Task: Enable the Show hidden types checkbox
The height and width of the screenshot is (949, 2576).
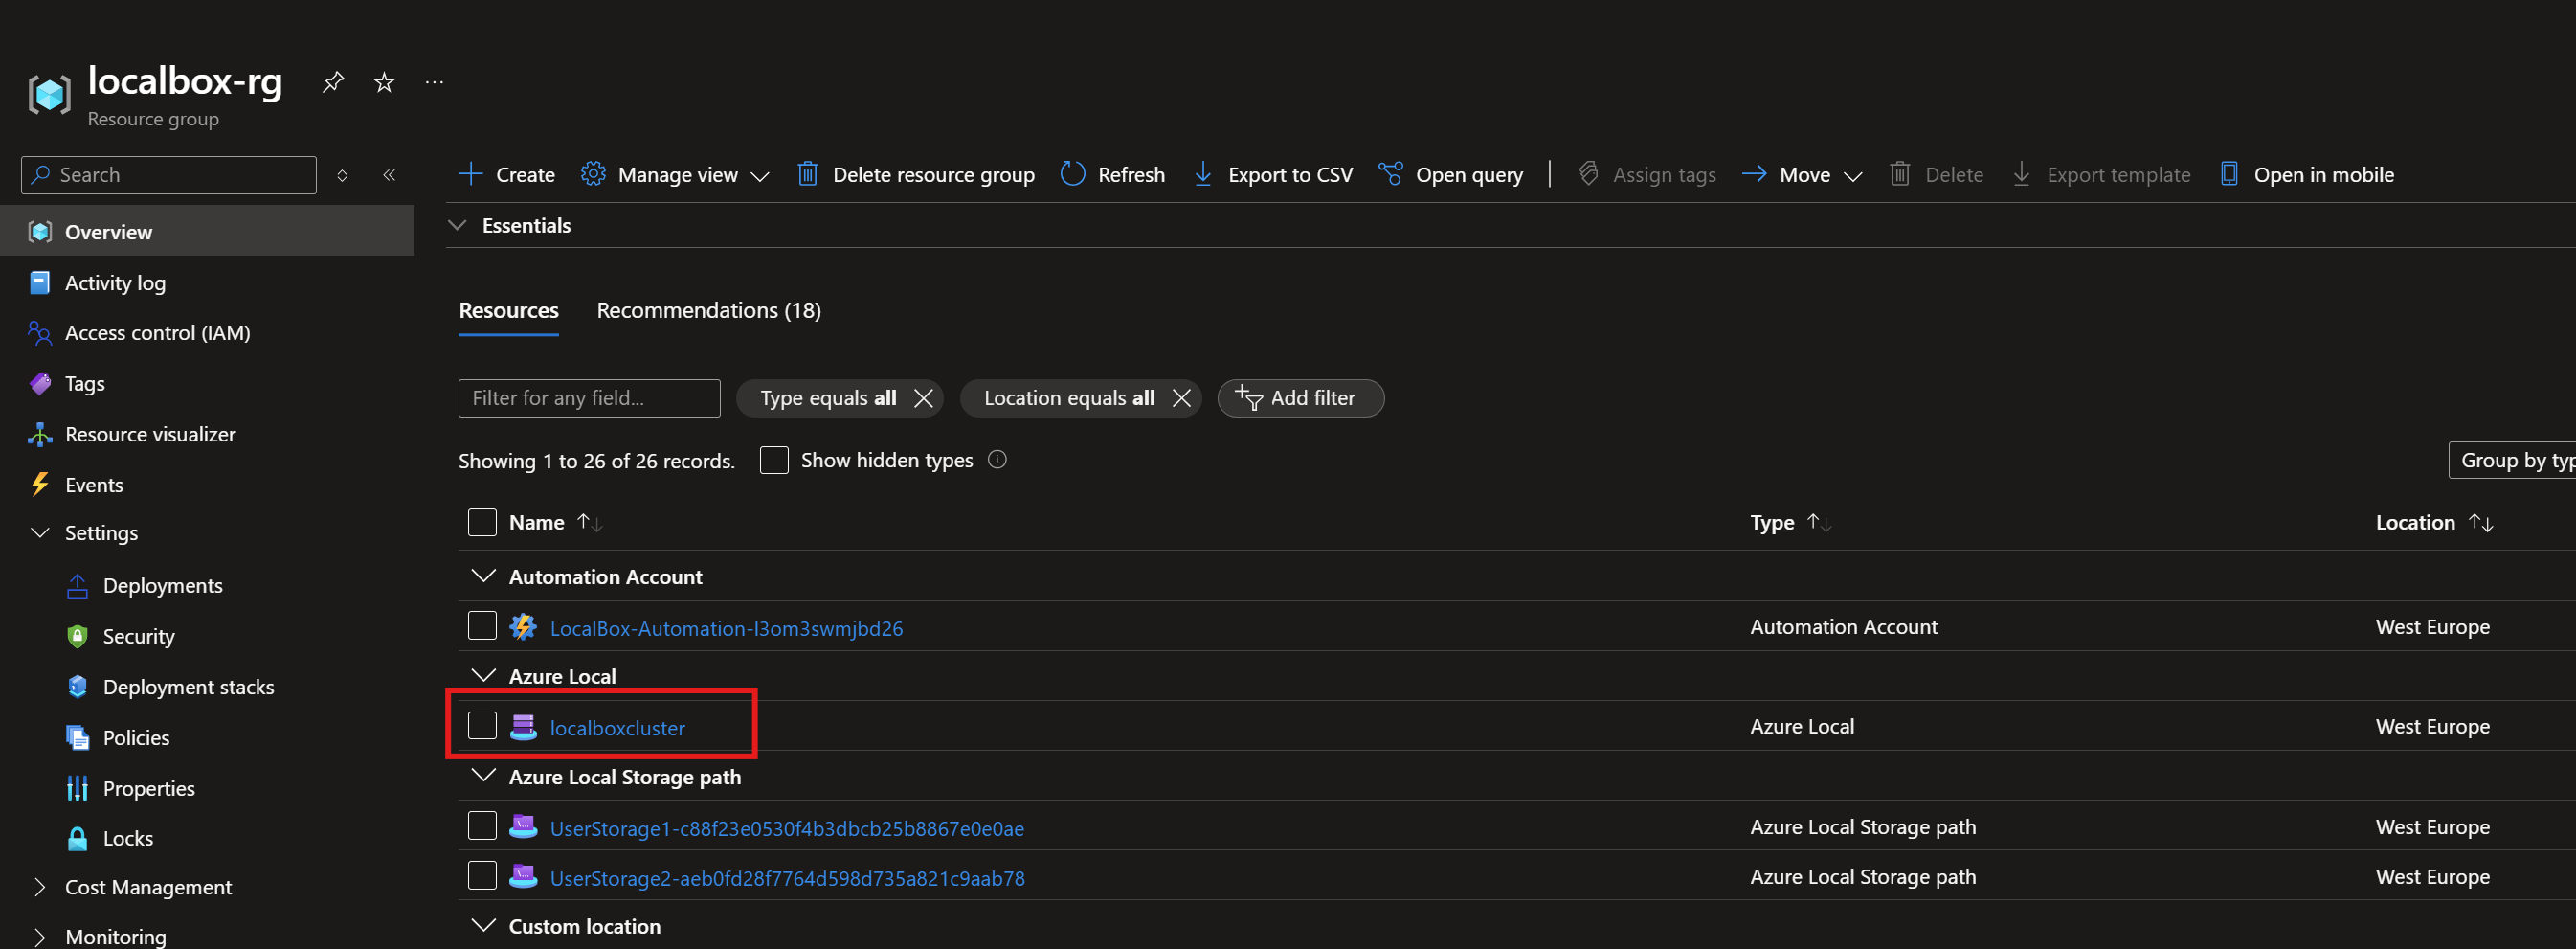Action: pos(774,460)
